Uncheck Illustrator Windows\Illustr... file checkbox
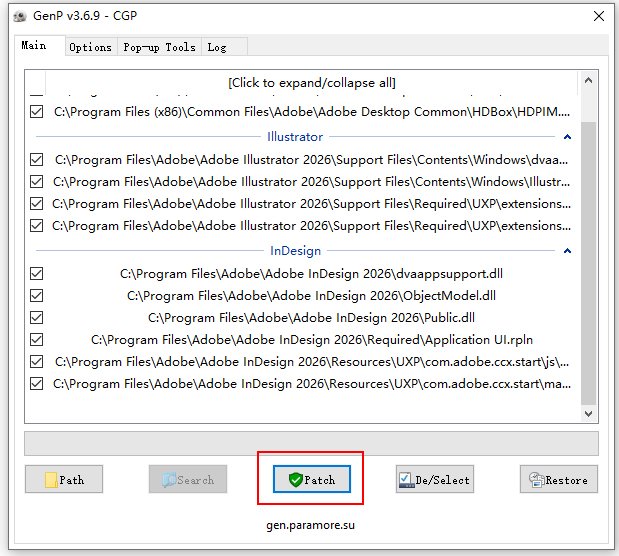The height and width of the screenshot is (556, 619). point(37,182)
